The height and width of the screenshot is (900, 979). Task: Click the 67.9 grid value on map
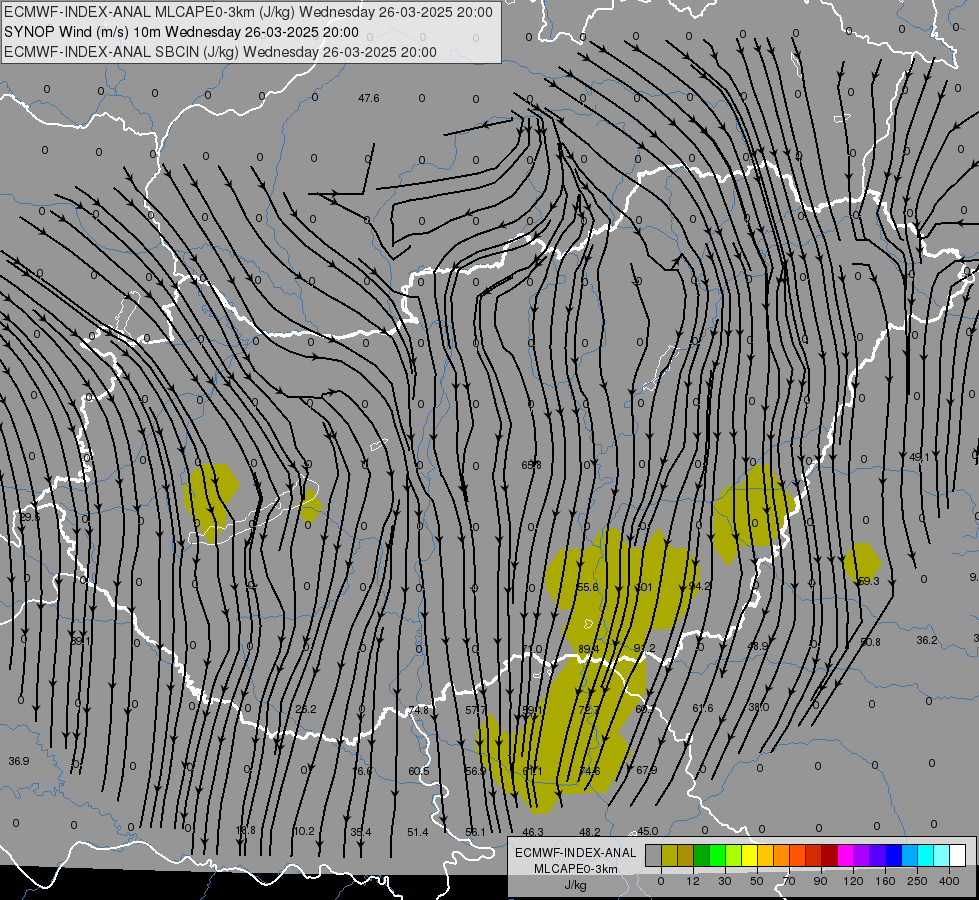[x=646, y=770]
